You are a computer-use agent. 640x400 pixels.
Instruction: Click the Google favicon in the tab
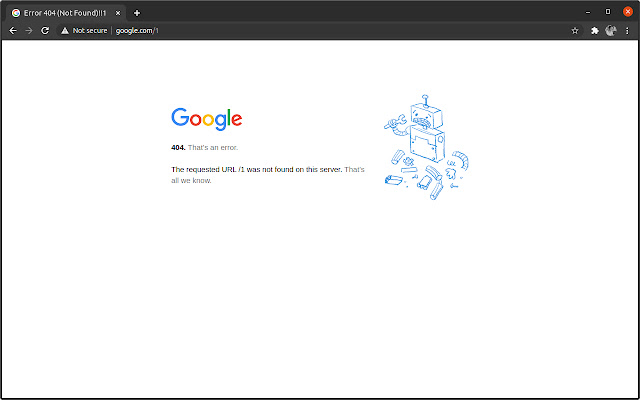click(x=16, y=13)
